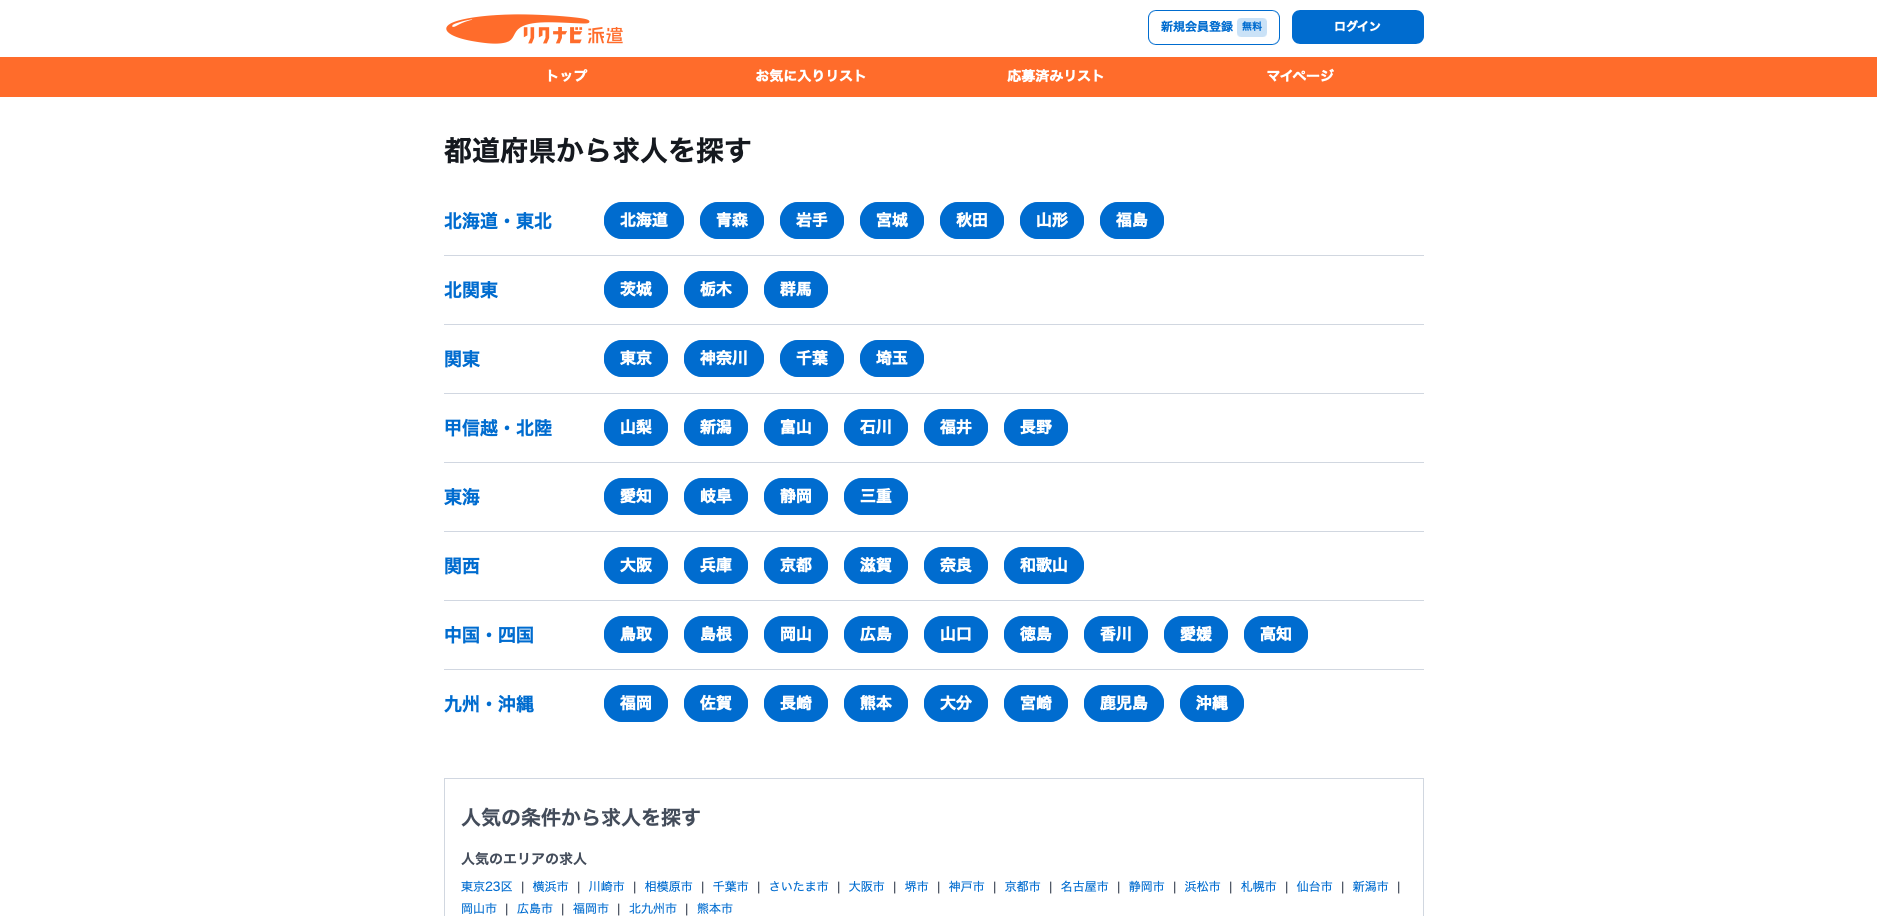The height and width of the screenshot is (916, 1877).
Task: Open the 北海道・東北 region link
Action: 498,221
